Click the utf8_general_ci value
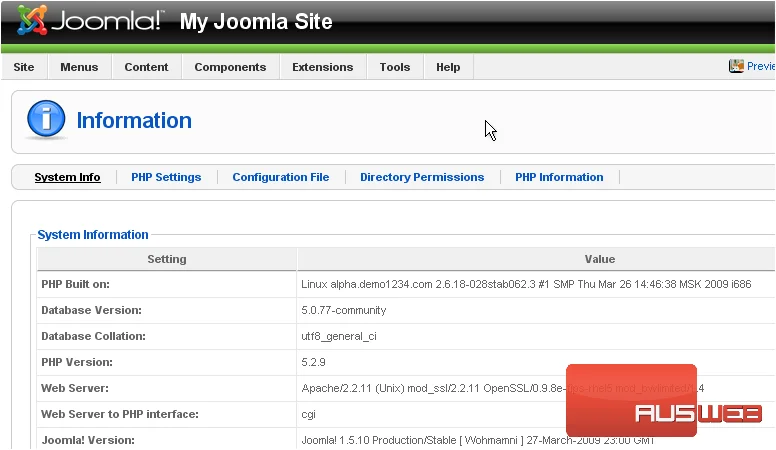Viewport: 776px width, 450px height. click(339, 337)
